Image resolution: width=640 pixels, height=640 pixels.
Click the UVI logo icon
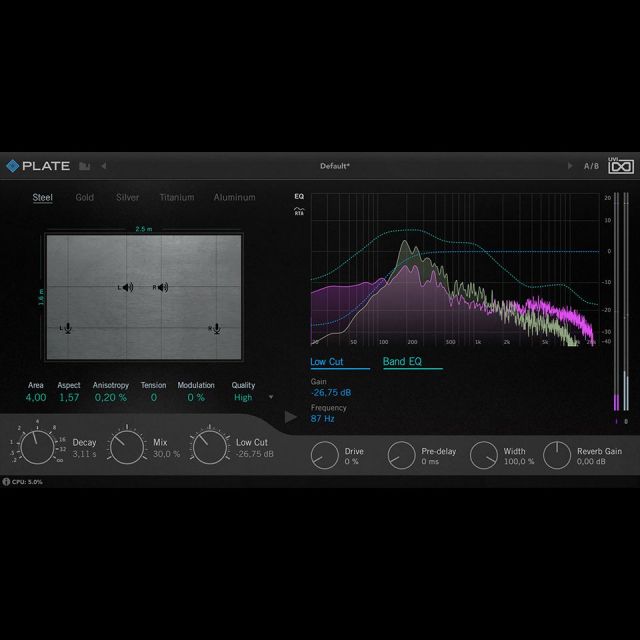pos(620,166)
